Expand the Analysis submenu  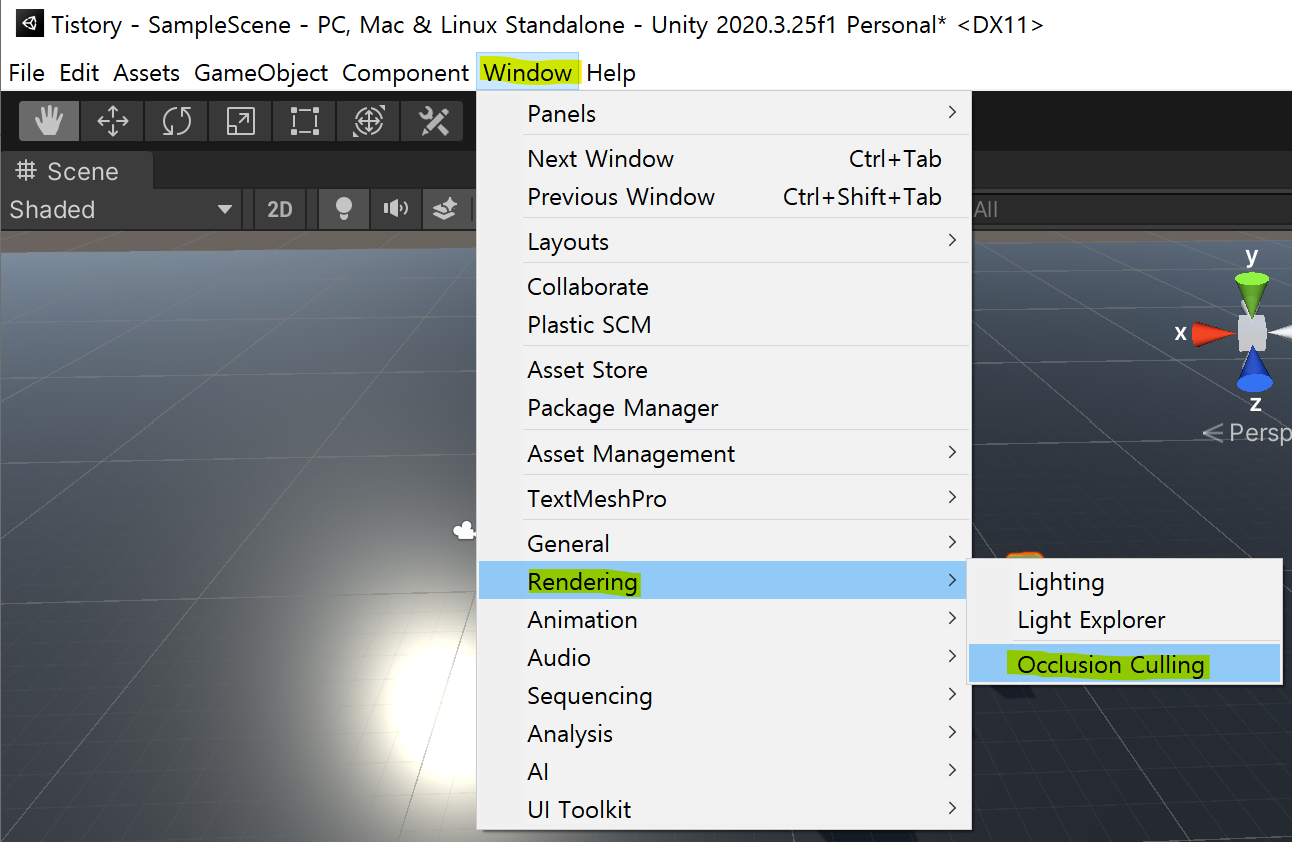724,734
